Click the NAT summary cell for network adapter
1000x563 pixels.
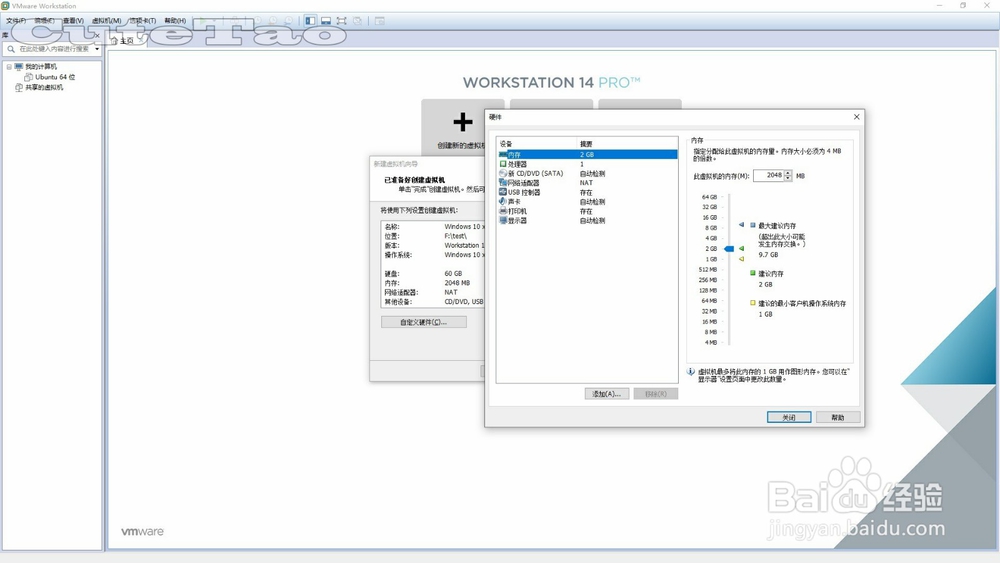[586, 183]
